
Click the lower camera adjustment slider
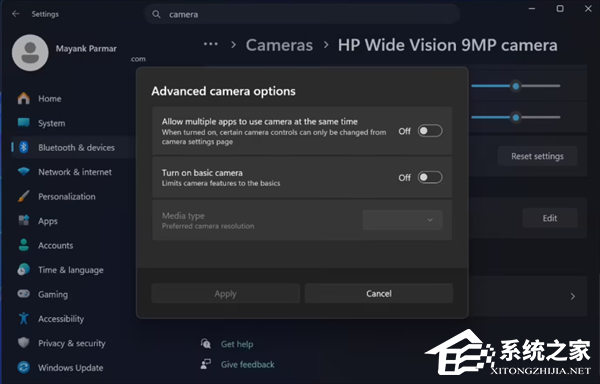[x=516, y=117]
